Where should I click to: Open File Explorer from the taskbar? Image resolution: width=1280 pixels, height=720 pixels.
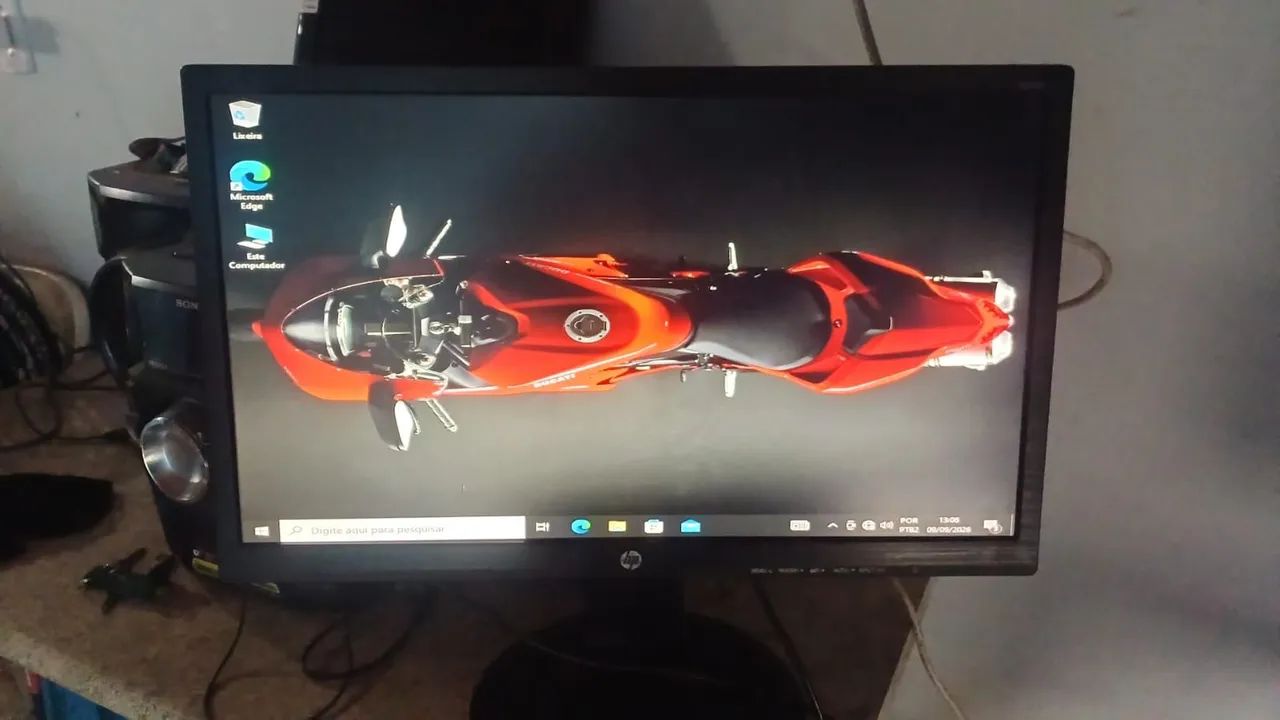pos(617,526)
